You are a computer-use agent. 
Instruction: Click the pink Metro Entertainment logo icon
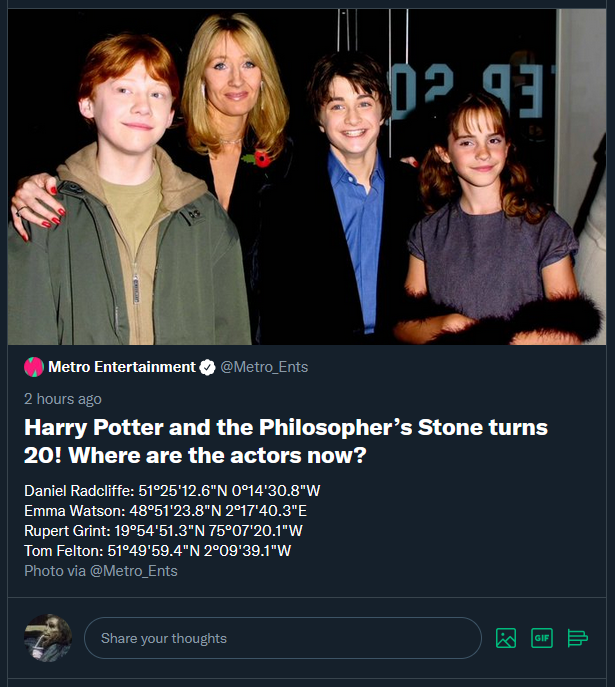[34, 367]
